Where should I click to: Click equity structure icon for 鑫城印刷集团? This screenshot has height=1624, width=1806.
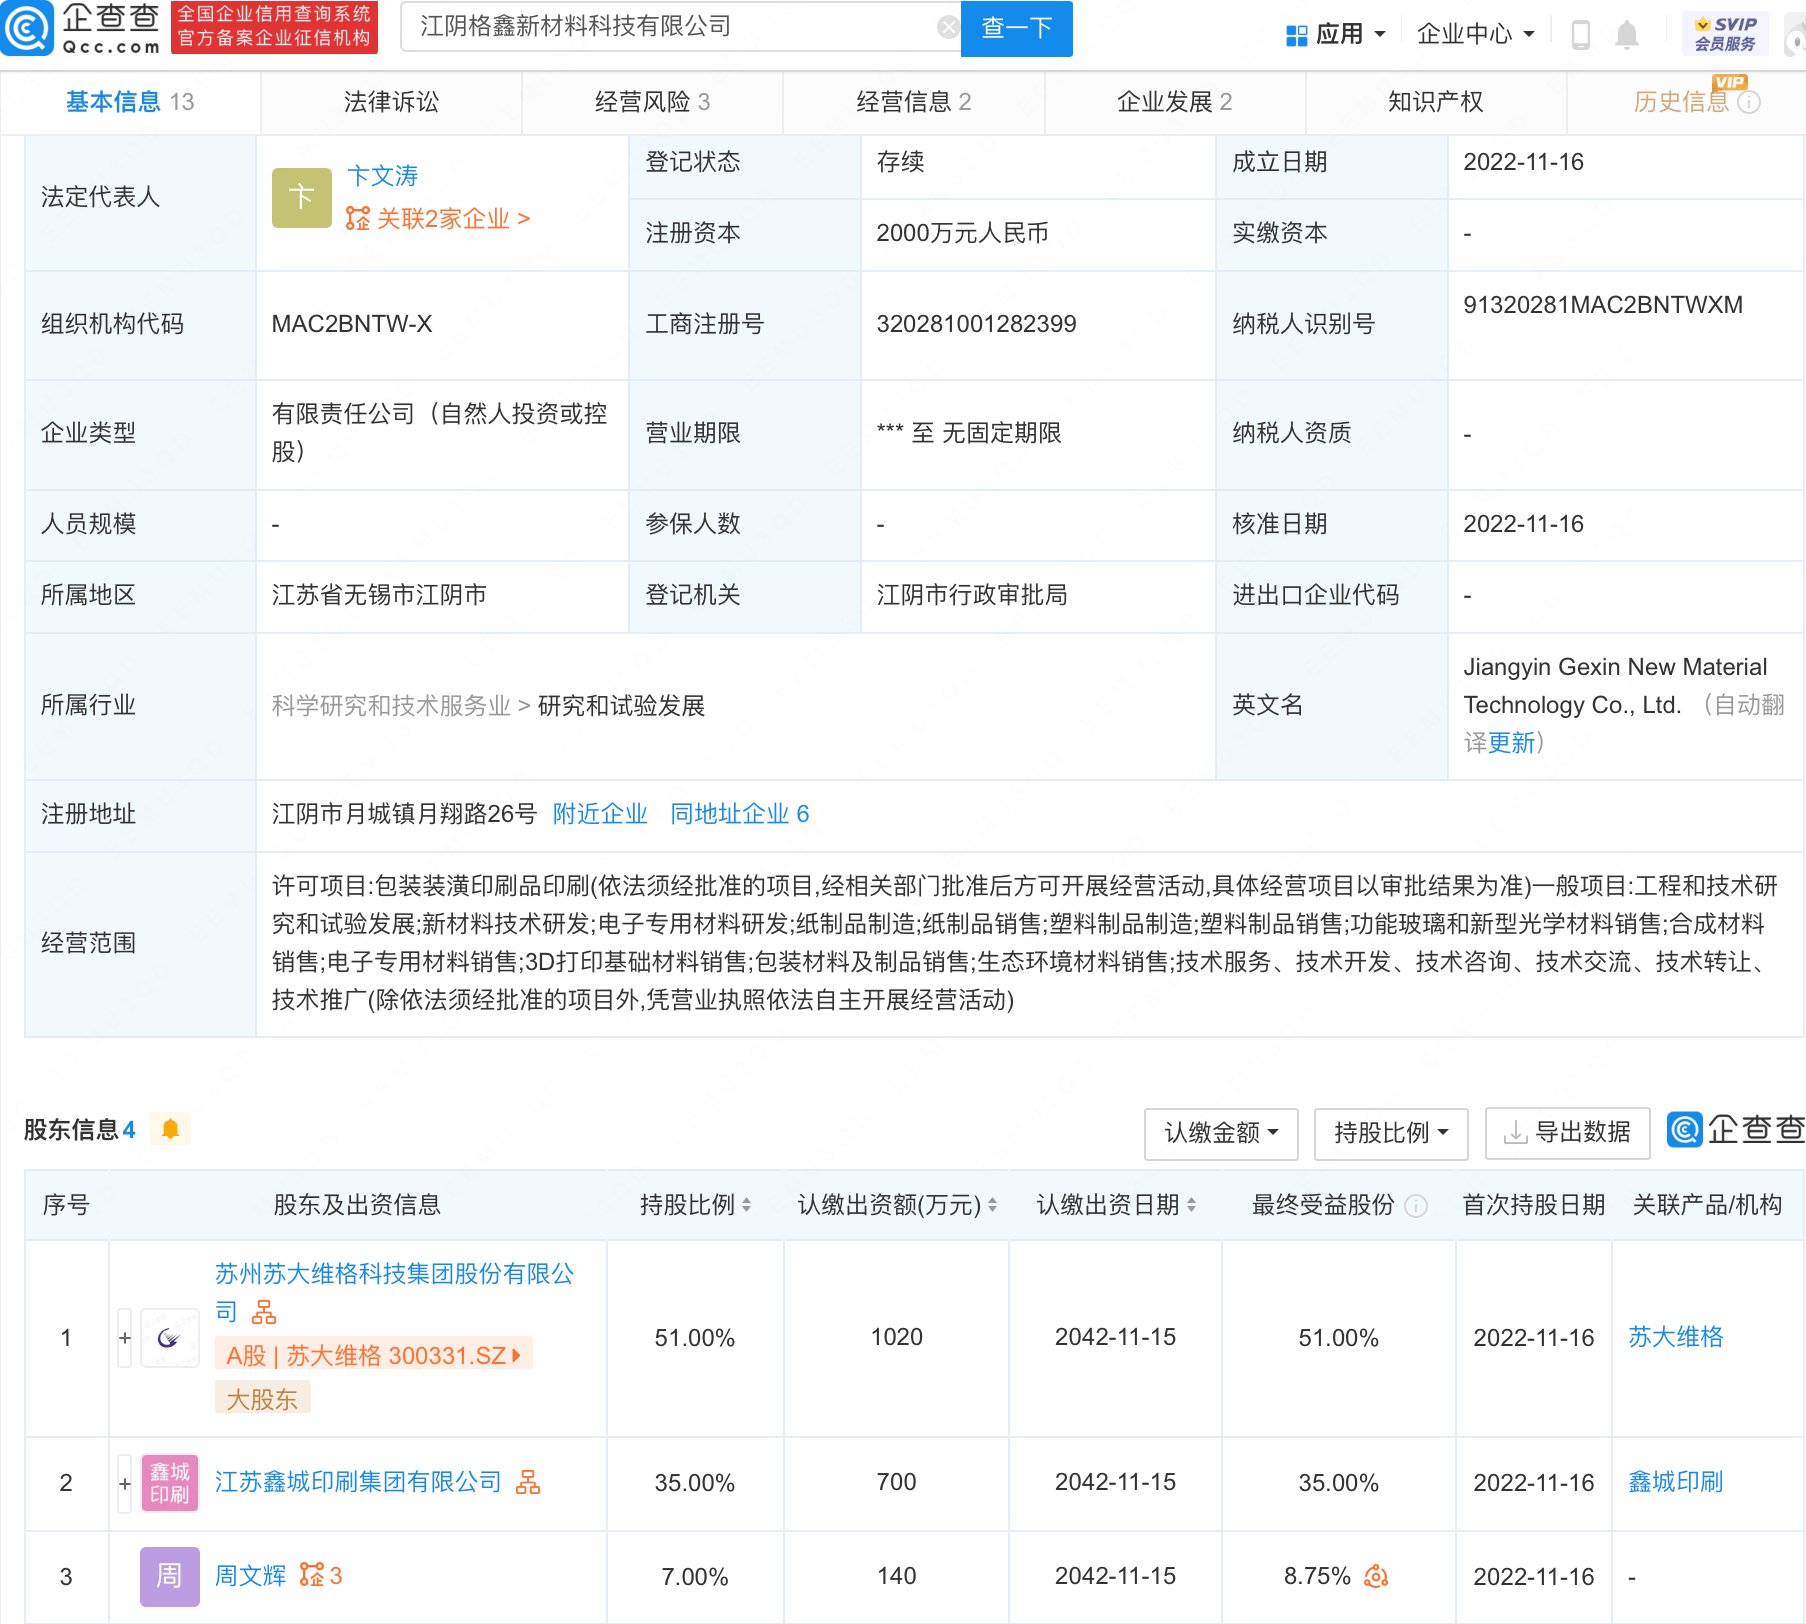(528, 1482)
